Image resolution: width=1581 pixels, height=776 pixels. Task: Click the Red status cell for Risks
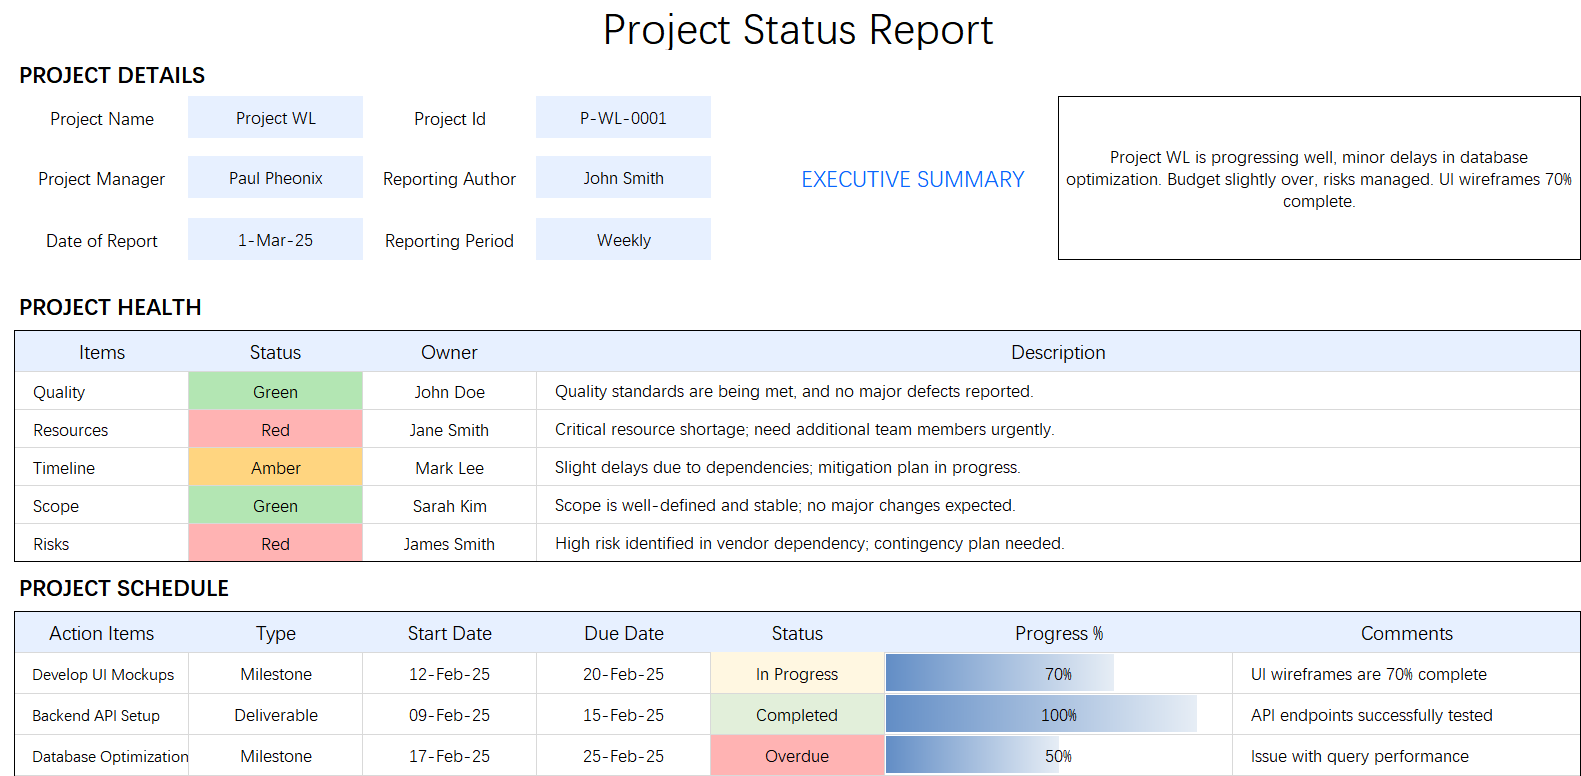pyautogui.click(x=275, y=543)
